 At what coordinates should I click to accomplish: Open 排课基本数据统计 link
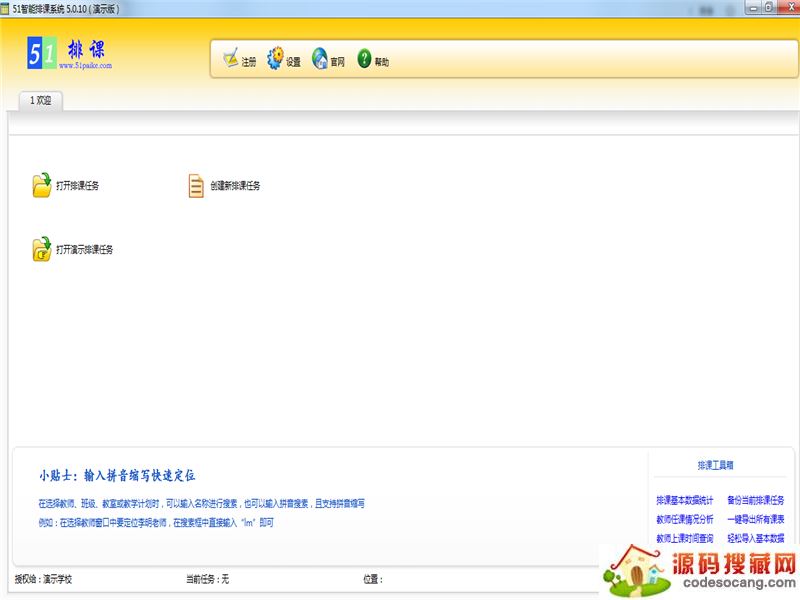click(685, 500)
